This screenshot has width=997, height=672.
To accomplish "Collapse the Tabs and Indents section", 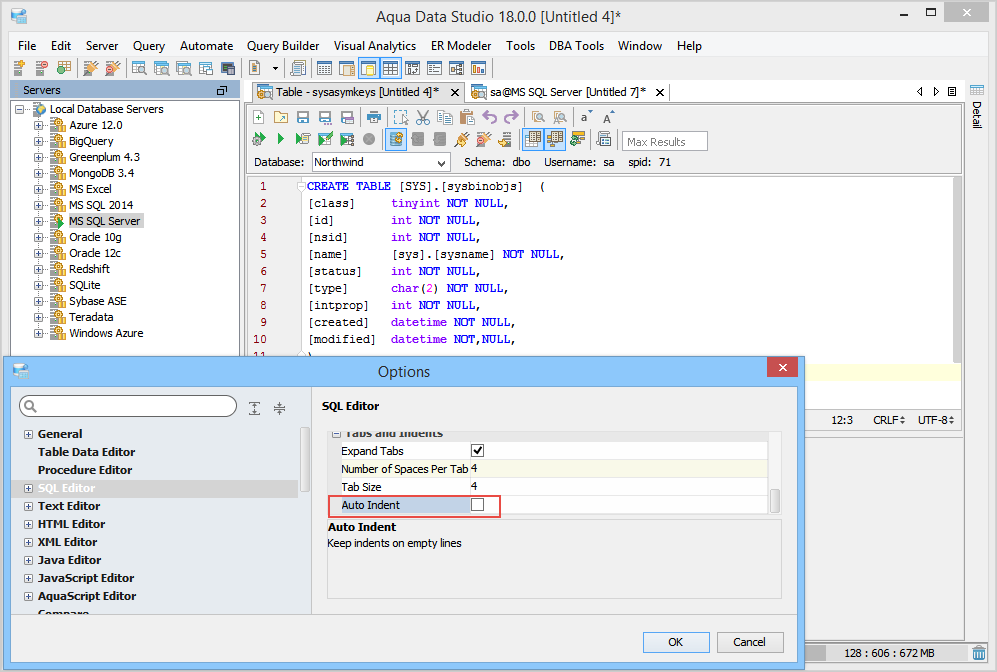I will 336,434.
